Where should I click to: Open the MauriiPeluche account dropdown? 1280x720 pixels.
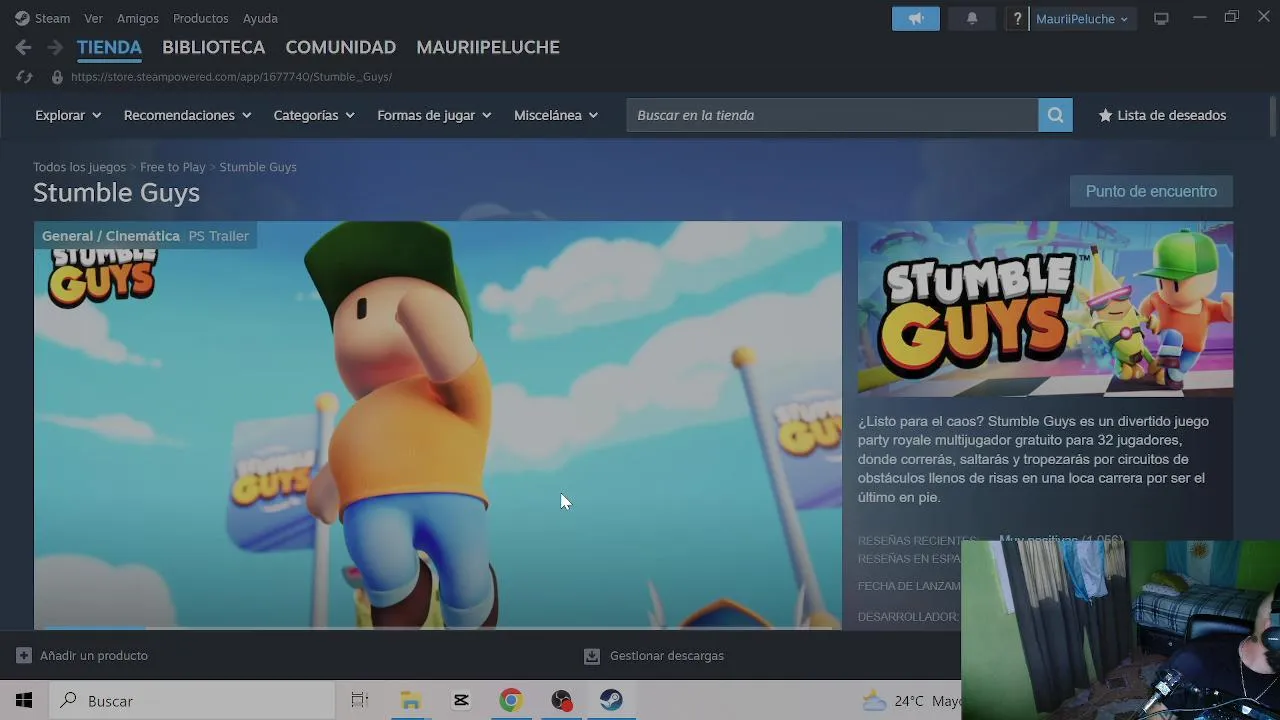point(1082,18)
